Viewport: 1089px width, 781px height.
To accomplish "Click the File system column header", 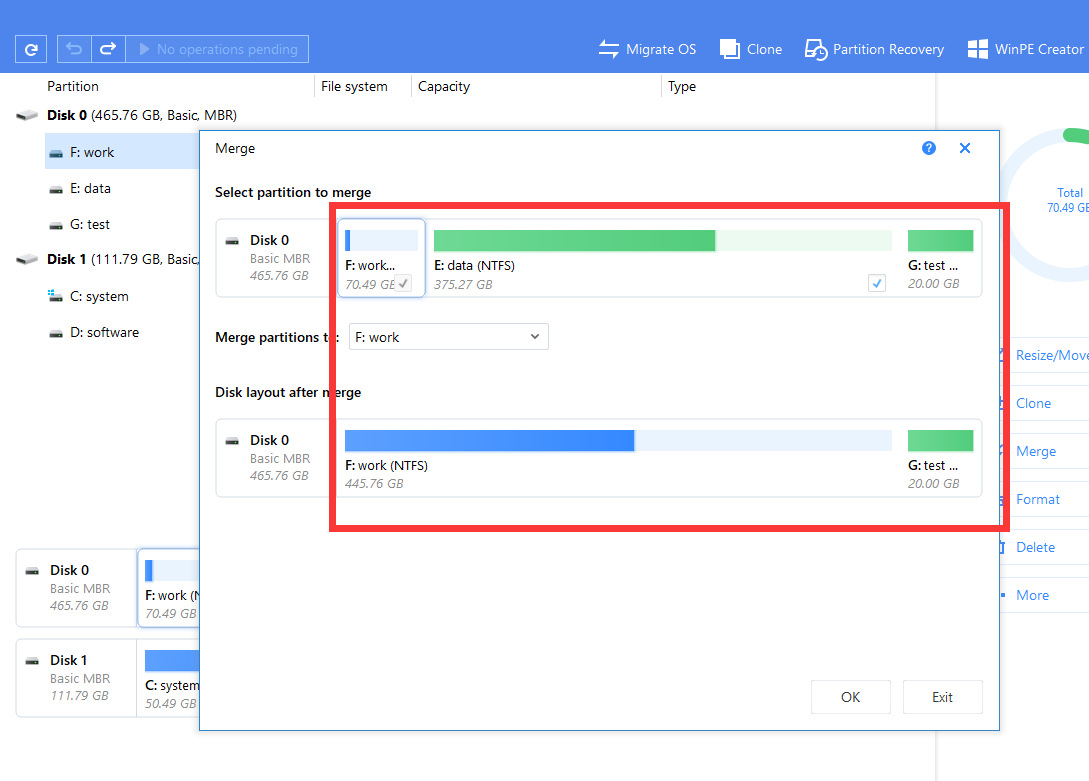I will tap(354, 86).
